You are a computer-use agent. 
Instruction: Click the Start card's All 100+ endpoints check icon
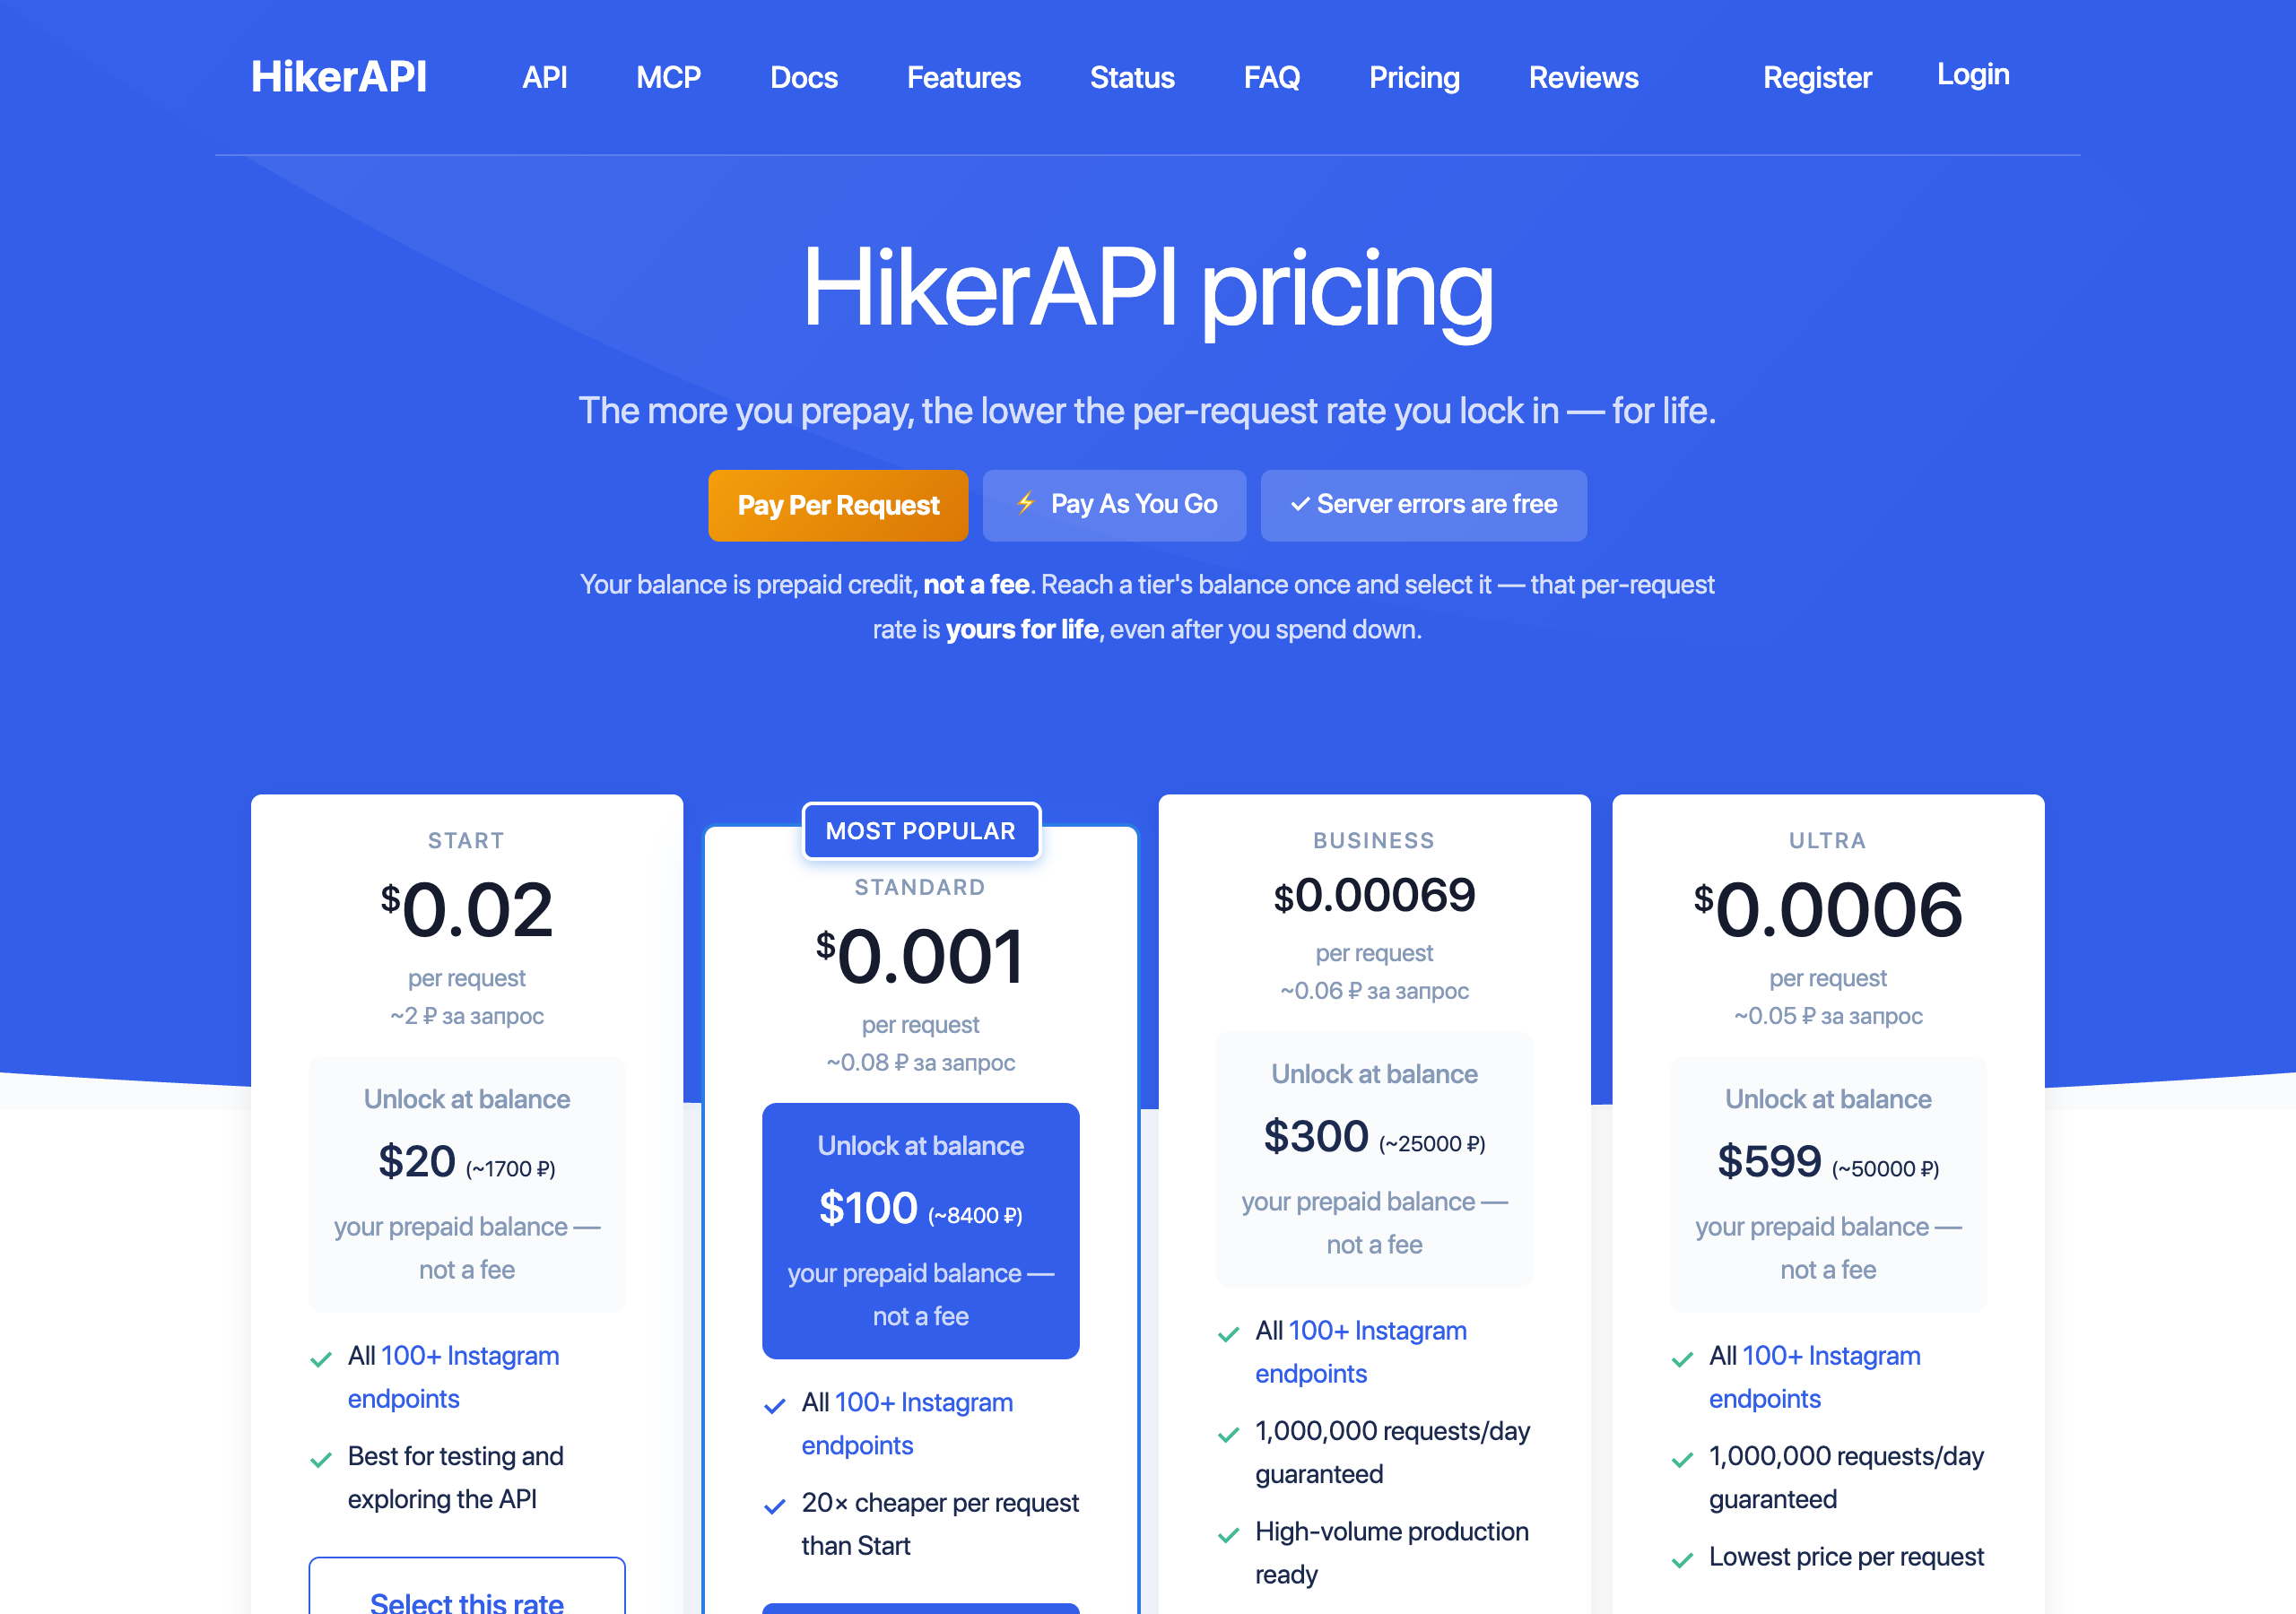[x=321, y=1360]
